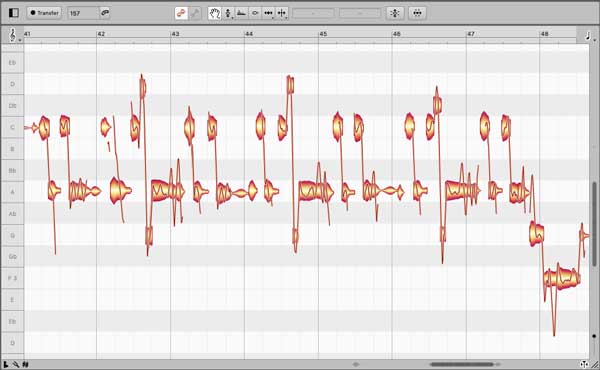This screenshot has height=370, width=600.
Task: Click the G label in pitch ruler
Action: point(12,235)
